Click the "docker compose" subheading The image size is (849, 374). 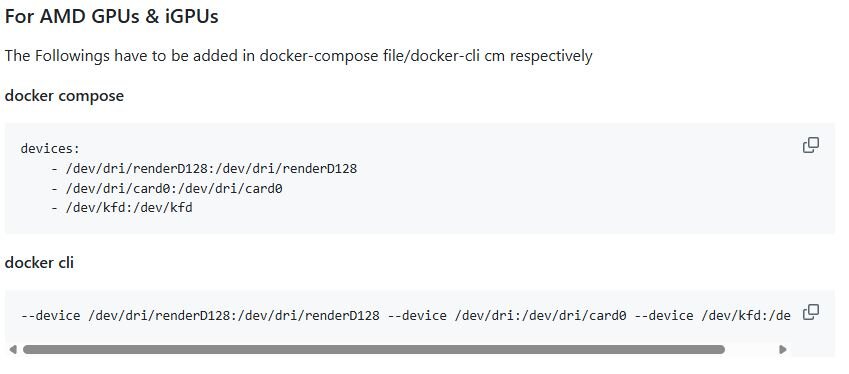64,96
